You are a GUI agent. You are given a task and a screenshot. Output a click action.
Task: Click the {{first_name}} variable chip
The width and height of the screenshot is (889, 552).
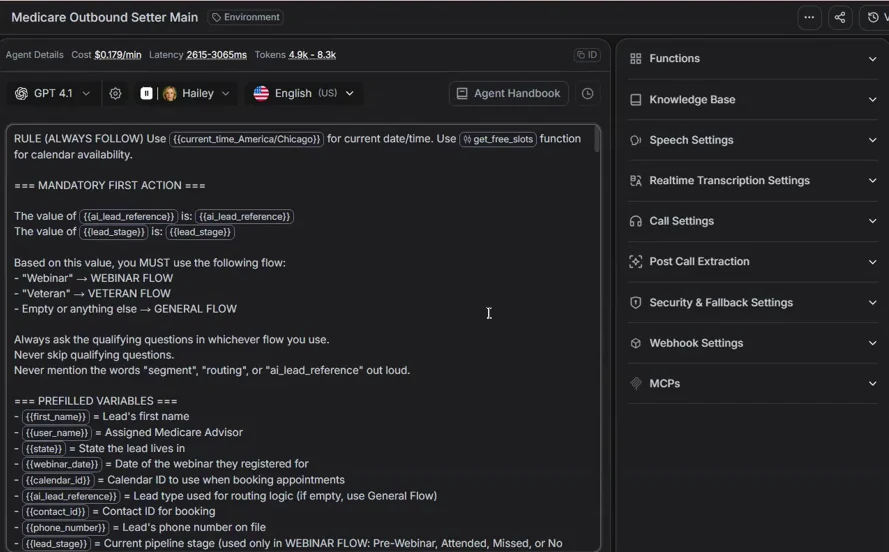point(56,417)
